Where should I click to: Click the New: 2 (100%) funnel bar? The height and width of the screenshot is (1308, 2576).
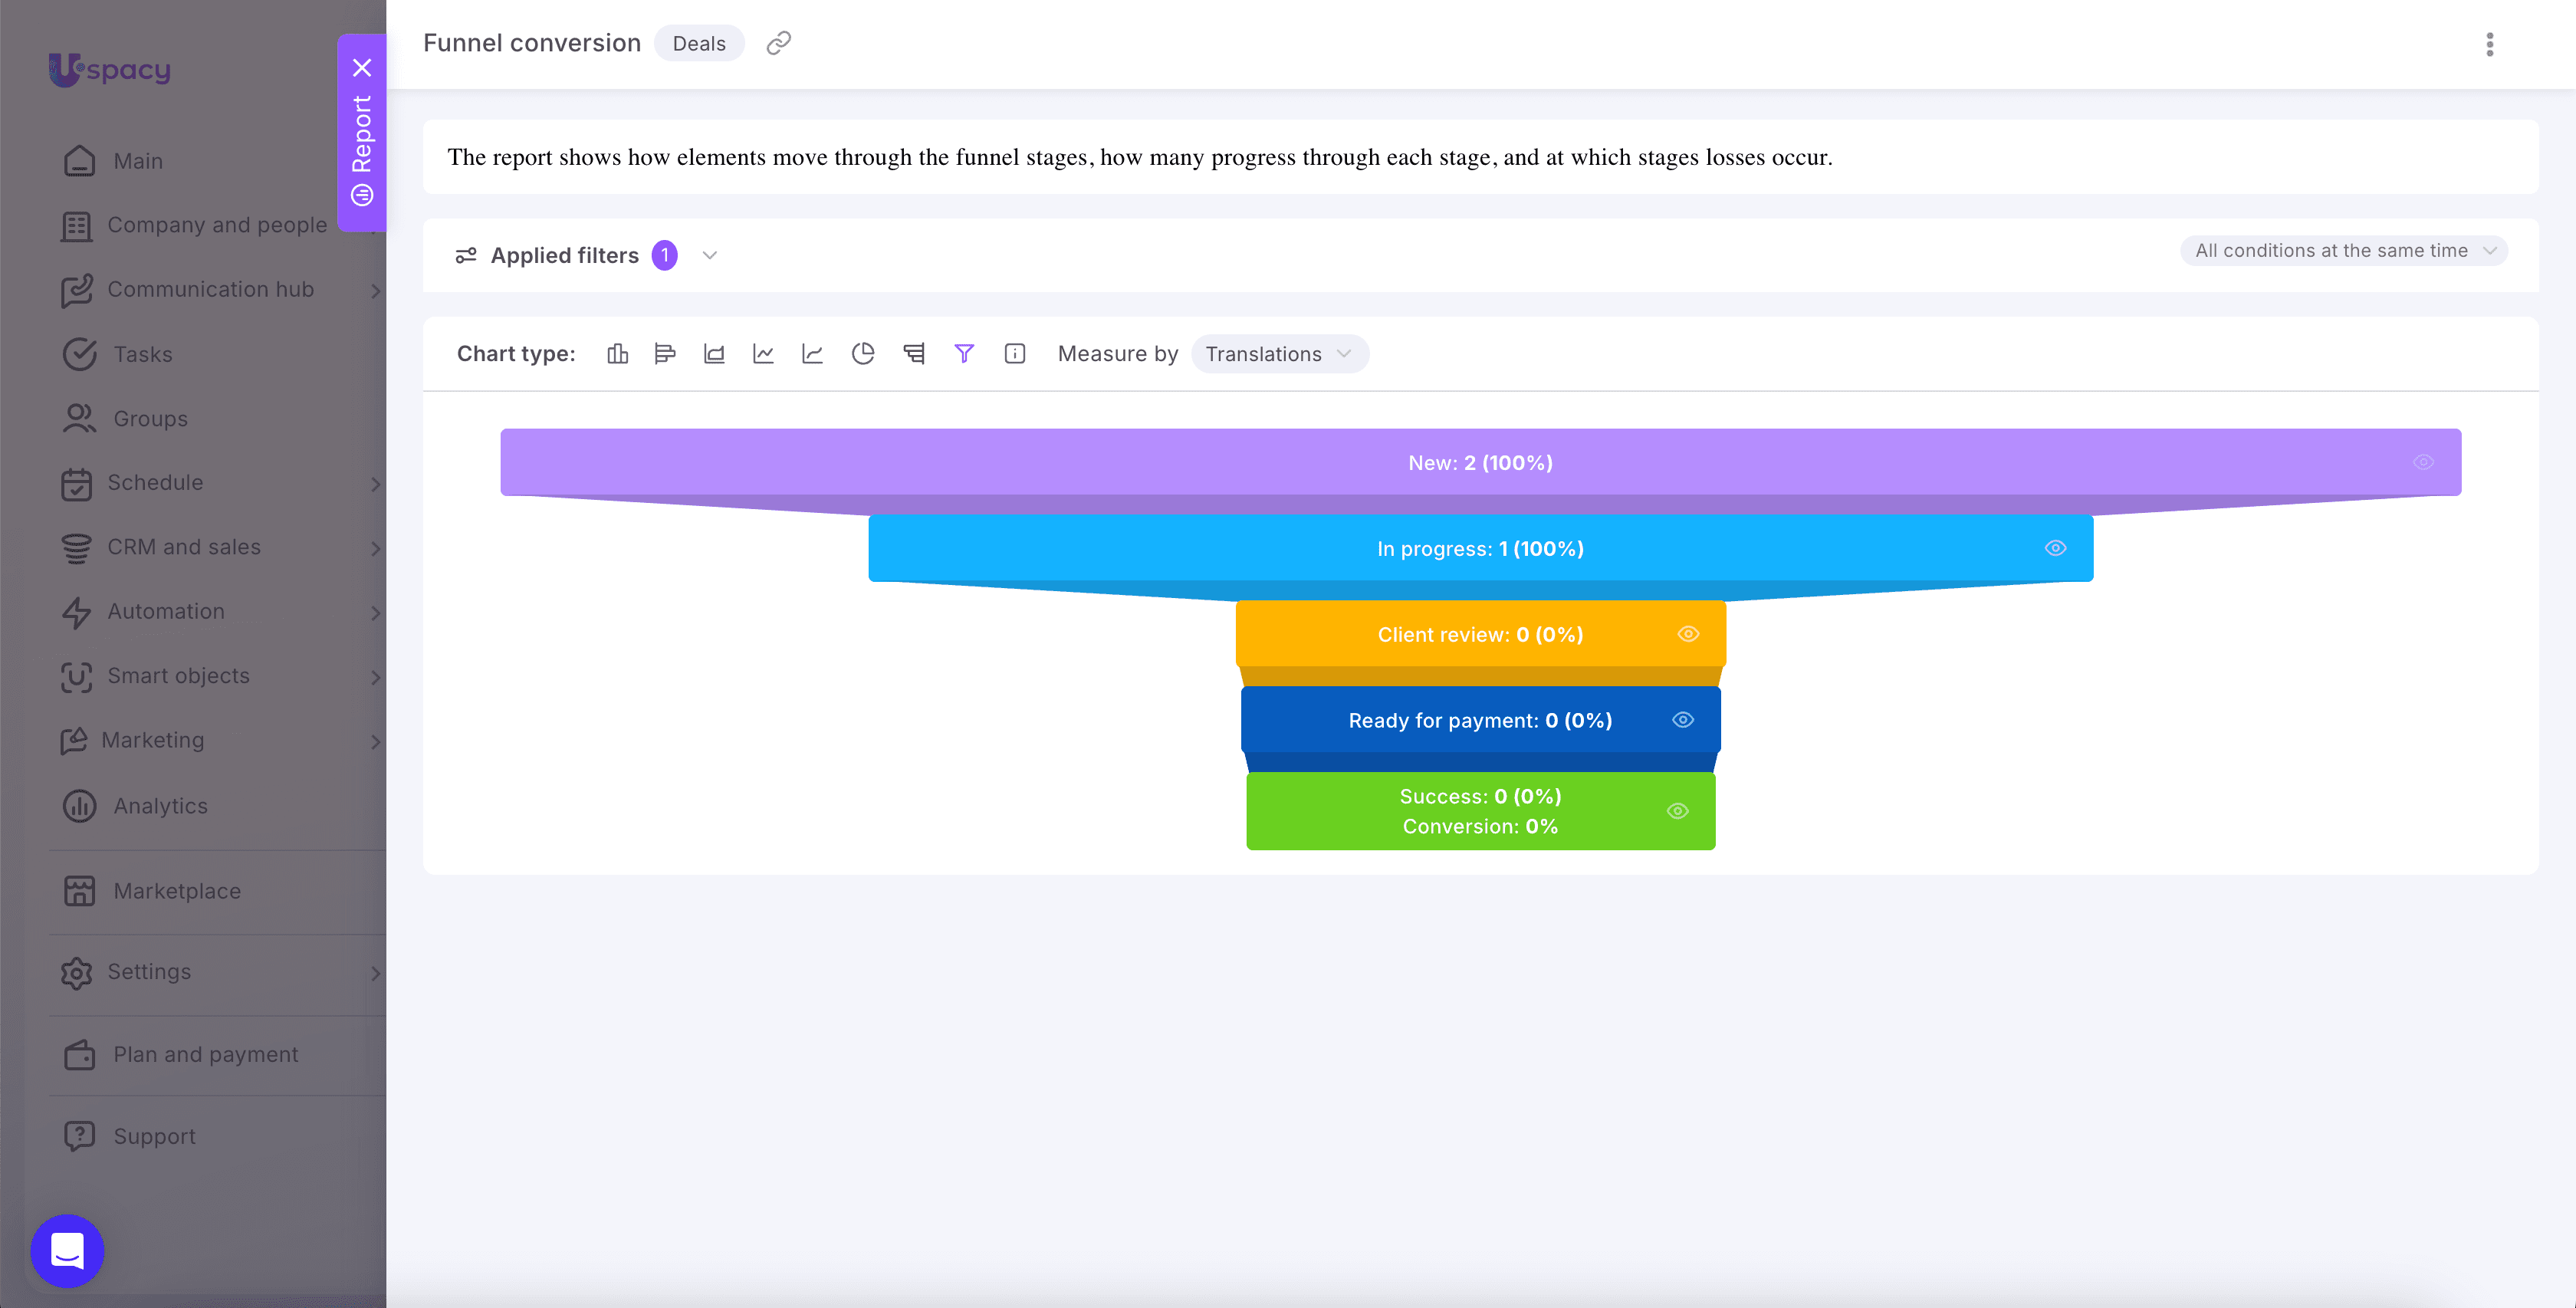(1480, 462)
